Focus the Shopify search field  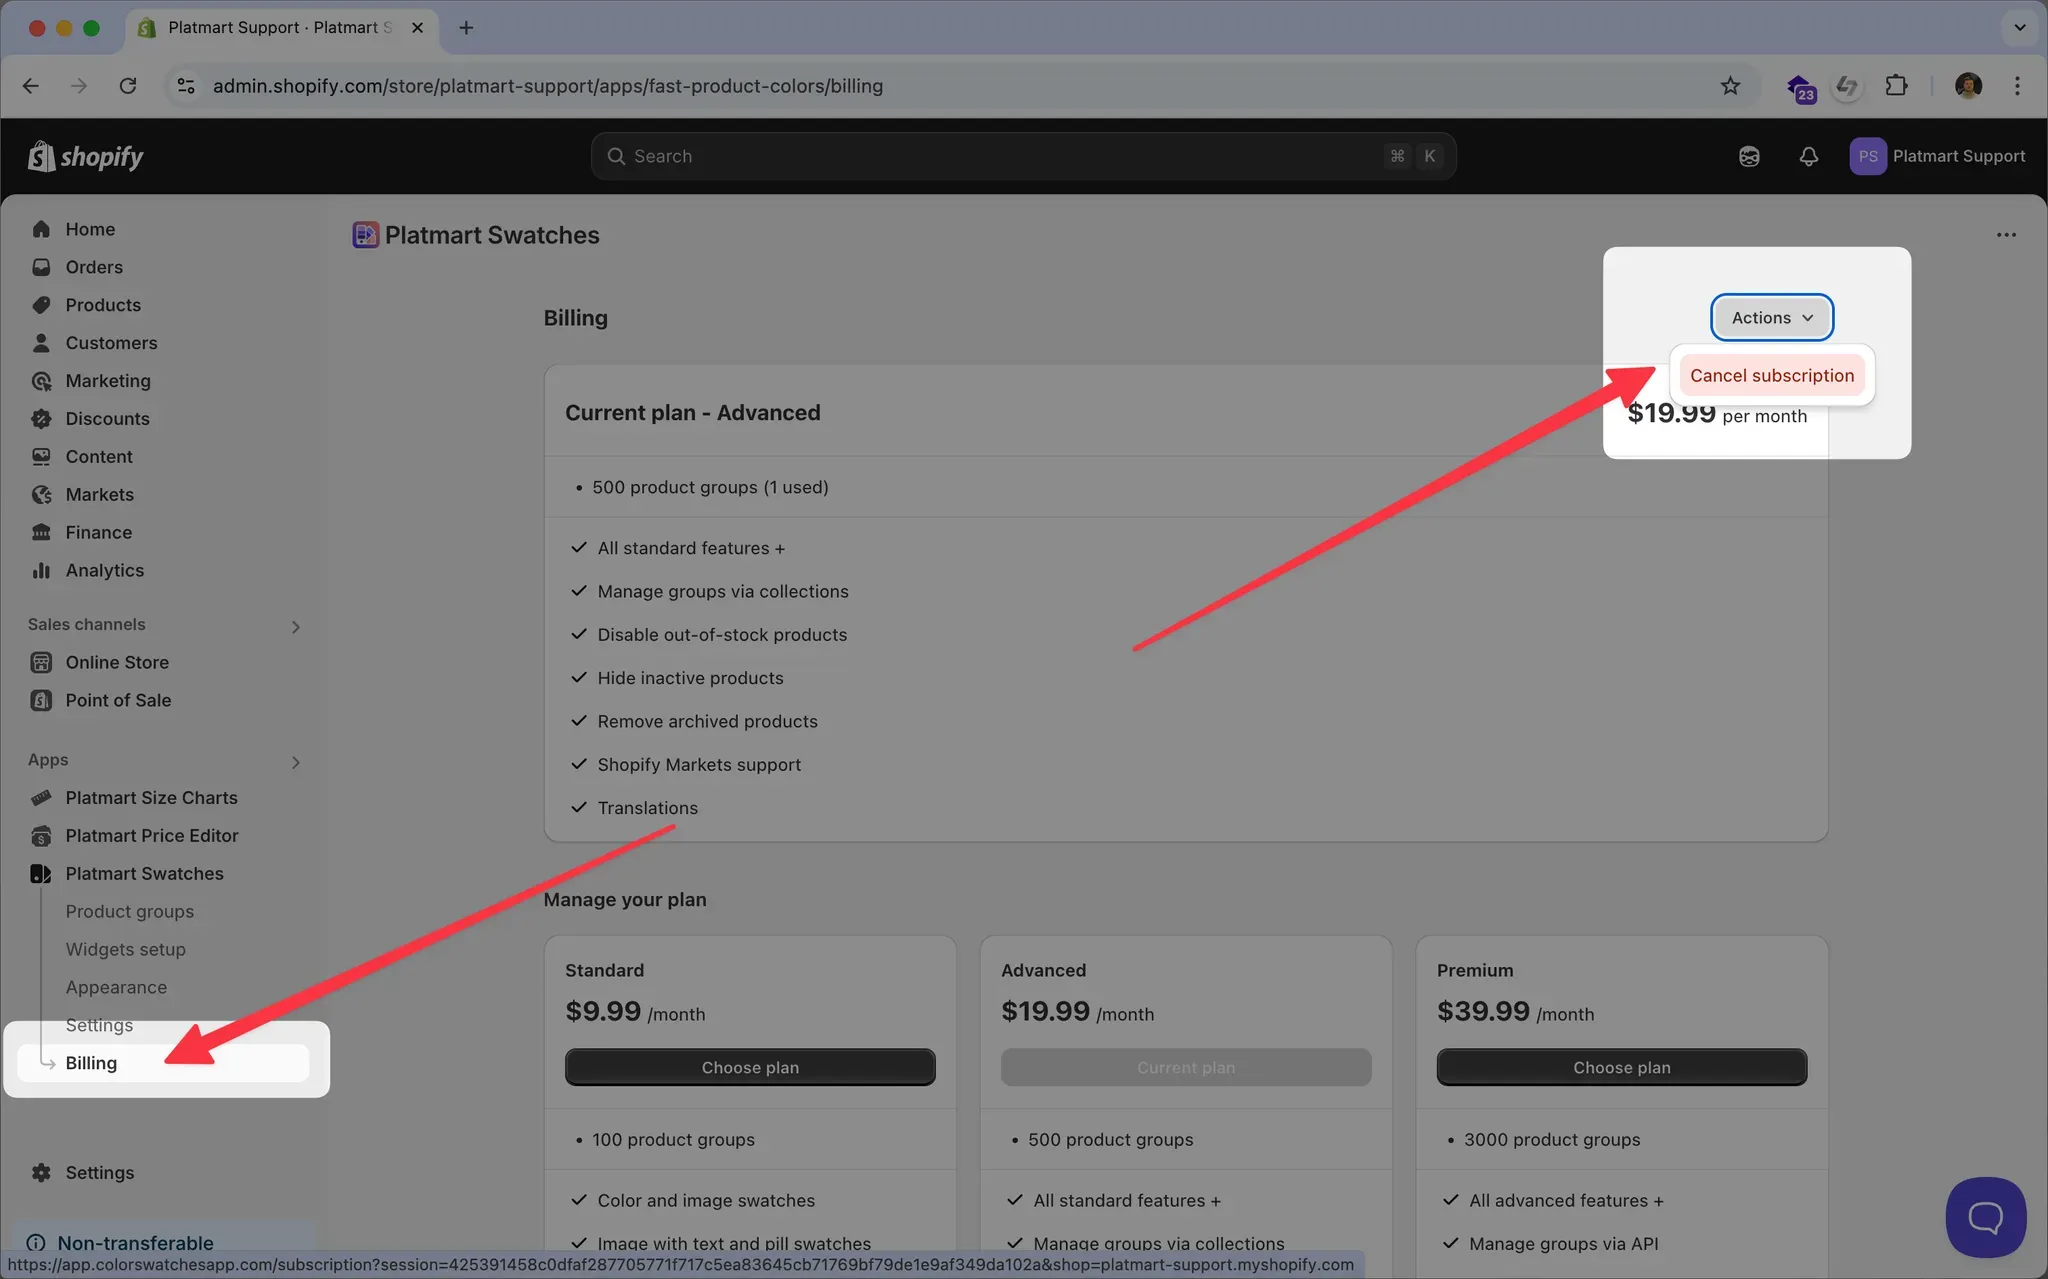(x=1022, y=156)
